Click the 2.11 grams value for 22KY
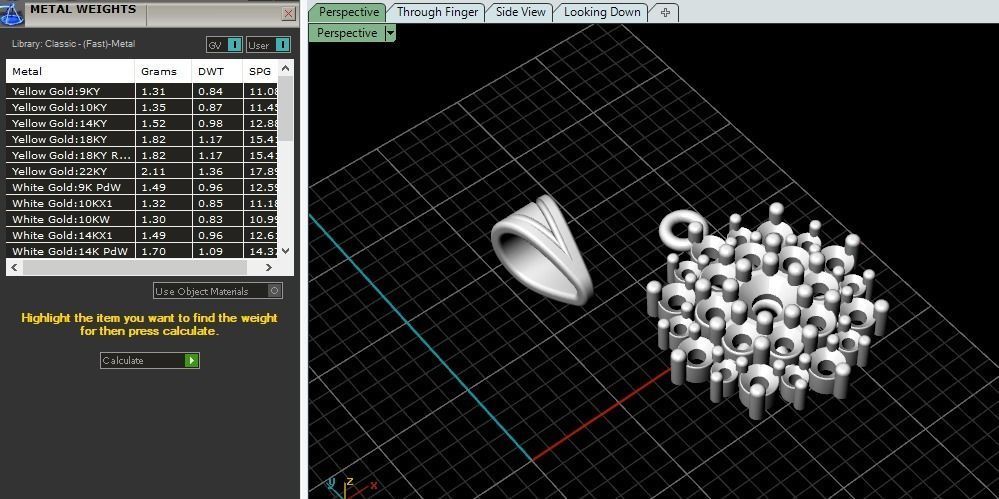The image size is (999, 499). pyautogui.click(x=154, y=171)
